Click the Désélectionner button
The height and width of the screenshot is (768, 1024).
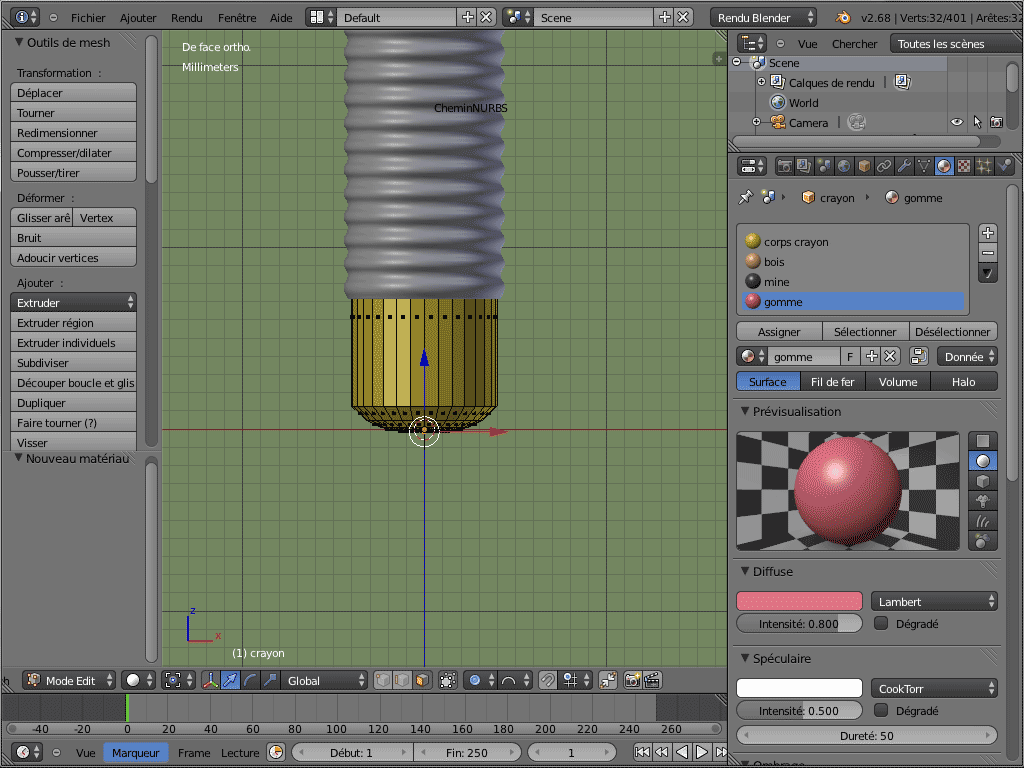point(953,332)
